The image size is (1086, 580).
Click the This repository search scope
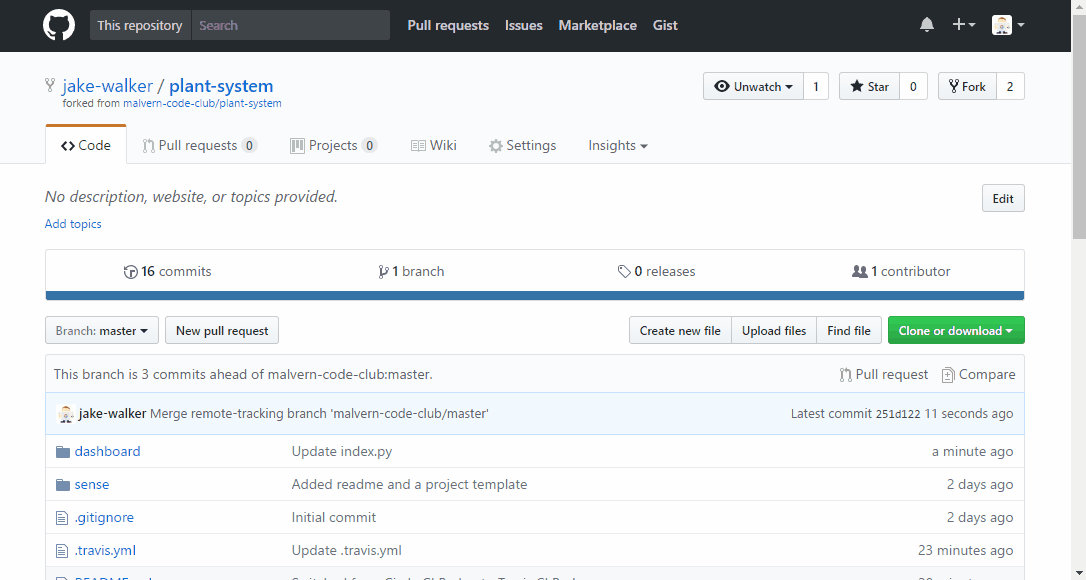pos(140,26)
